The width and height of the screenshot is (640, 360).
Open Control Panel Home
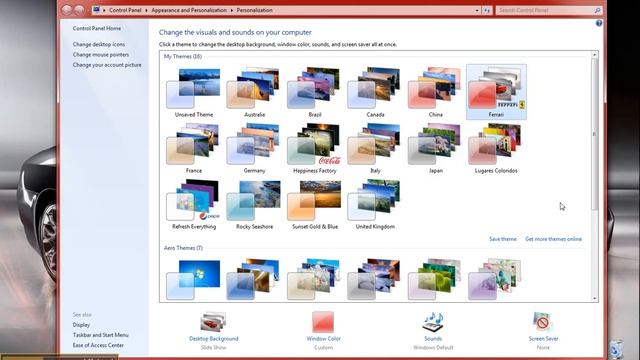pyautogui.click(x=97, y=28)
